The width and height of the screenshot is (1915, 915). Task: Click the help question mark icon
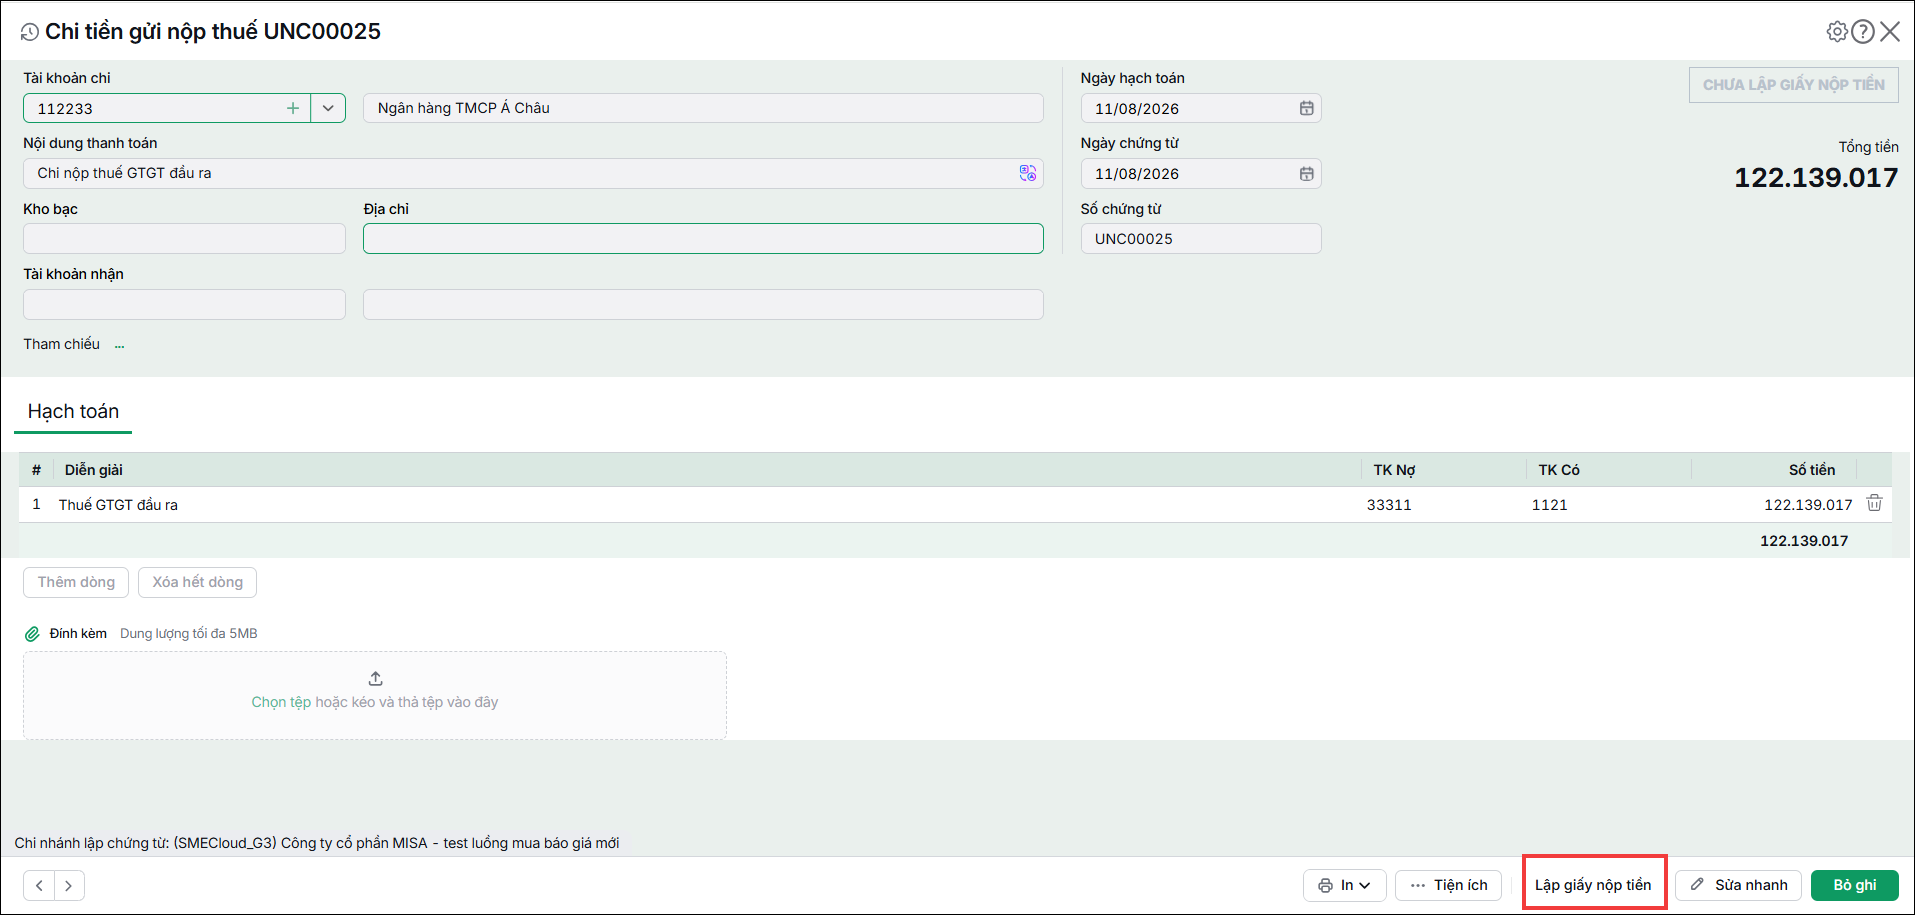coord(1863,31)
